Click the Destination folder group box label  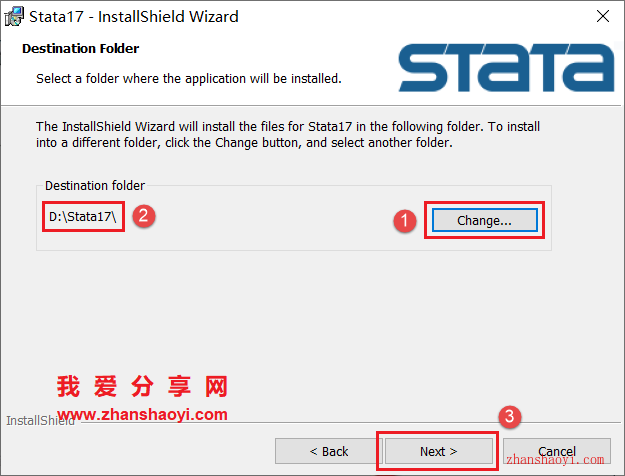95,185
